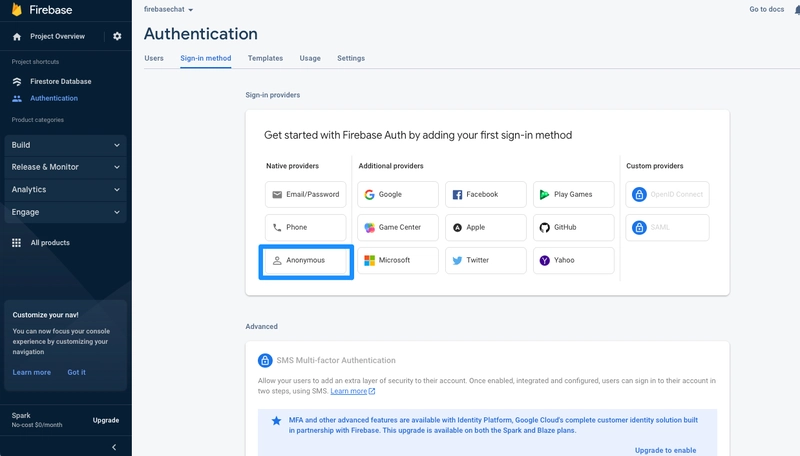Click the Firestore Database icon

point(17,82)
